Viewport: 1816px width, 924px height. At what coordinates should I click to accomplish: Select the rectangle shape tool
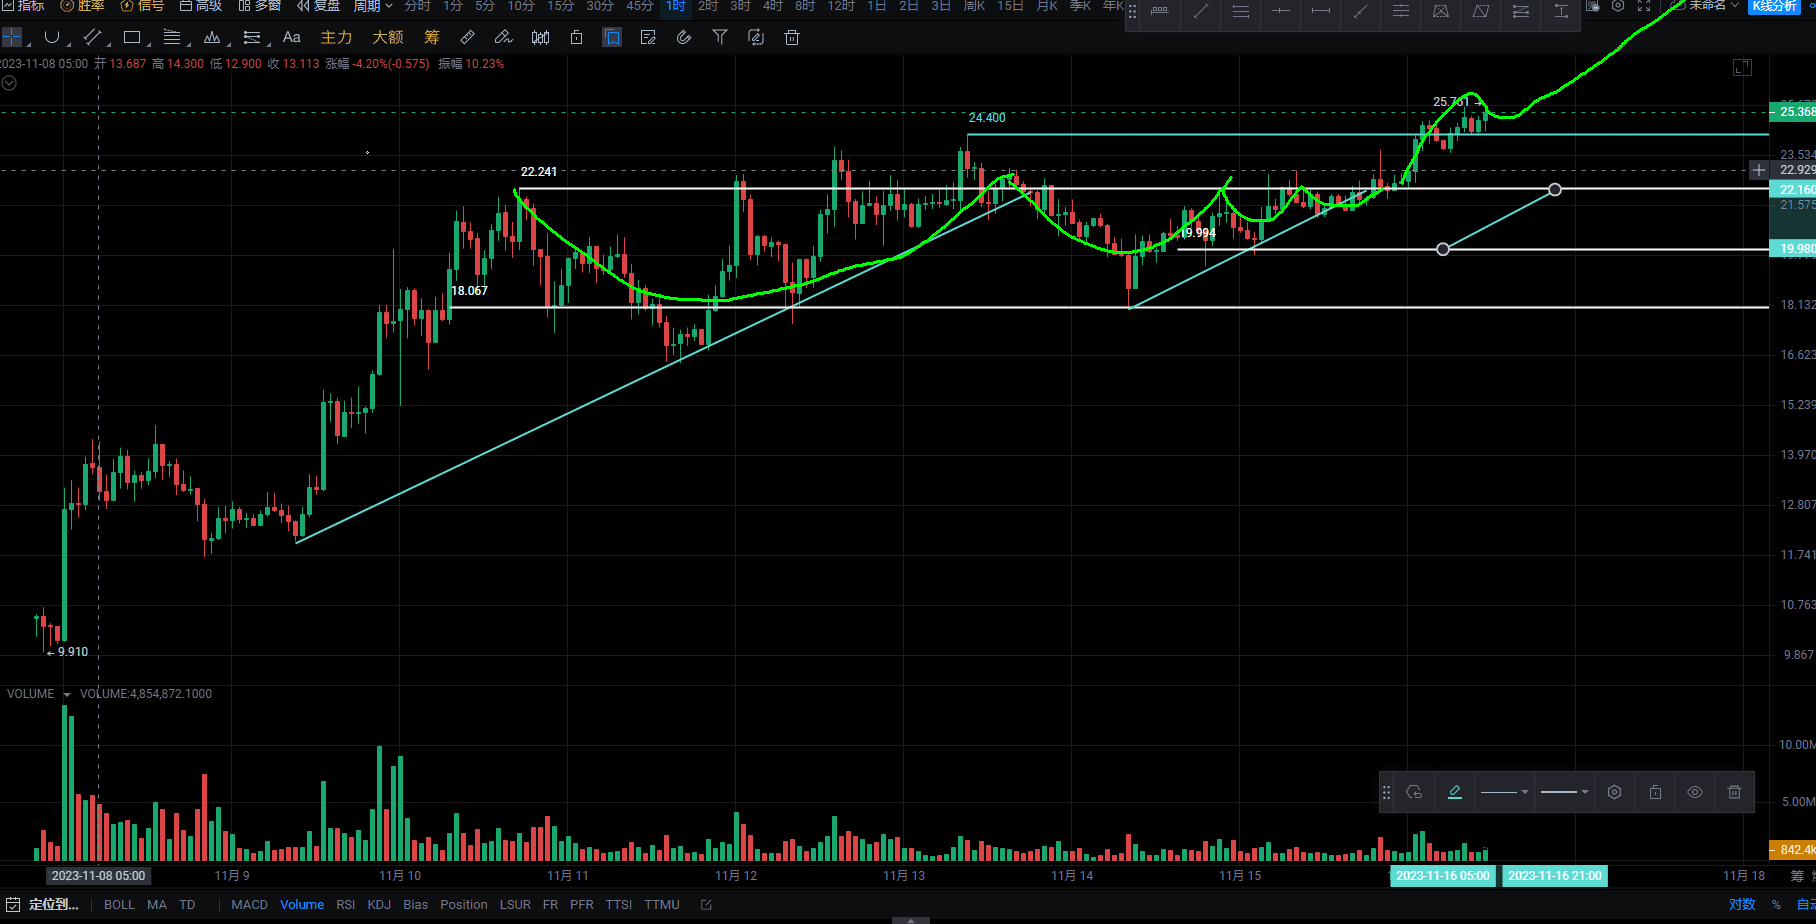coord(131,37)
